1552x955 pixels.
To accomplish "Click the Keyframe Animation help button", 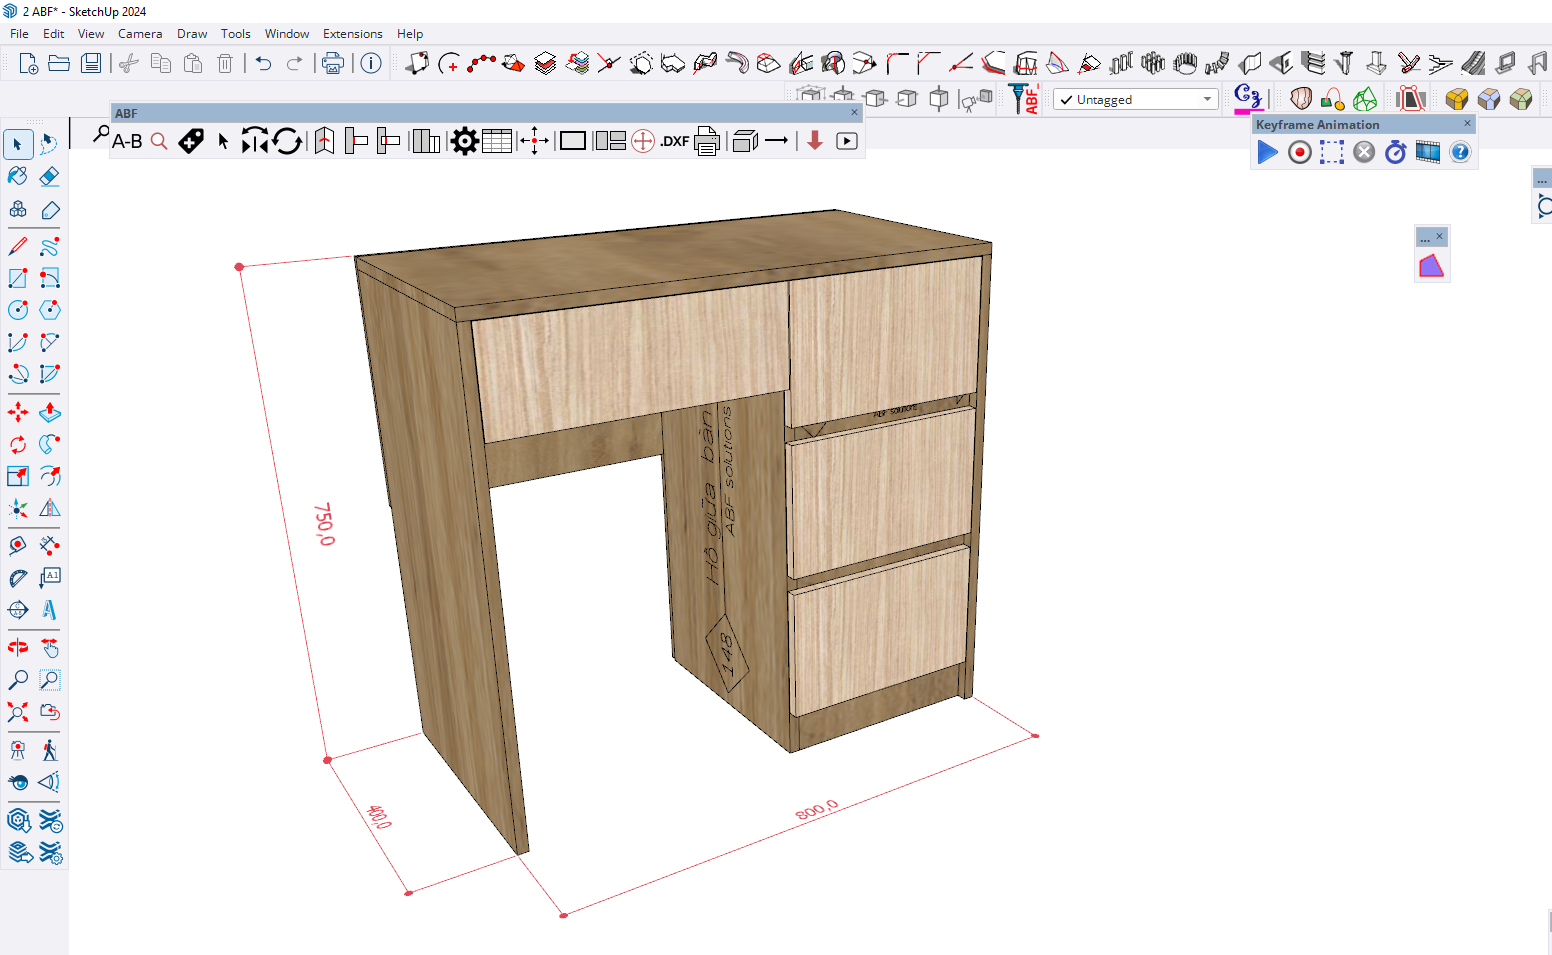I will click(x=1460, y=152).
